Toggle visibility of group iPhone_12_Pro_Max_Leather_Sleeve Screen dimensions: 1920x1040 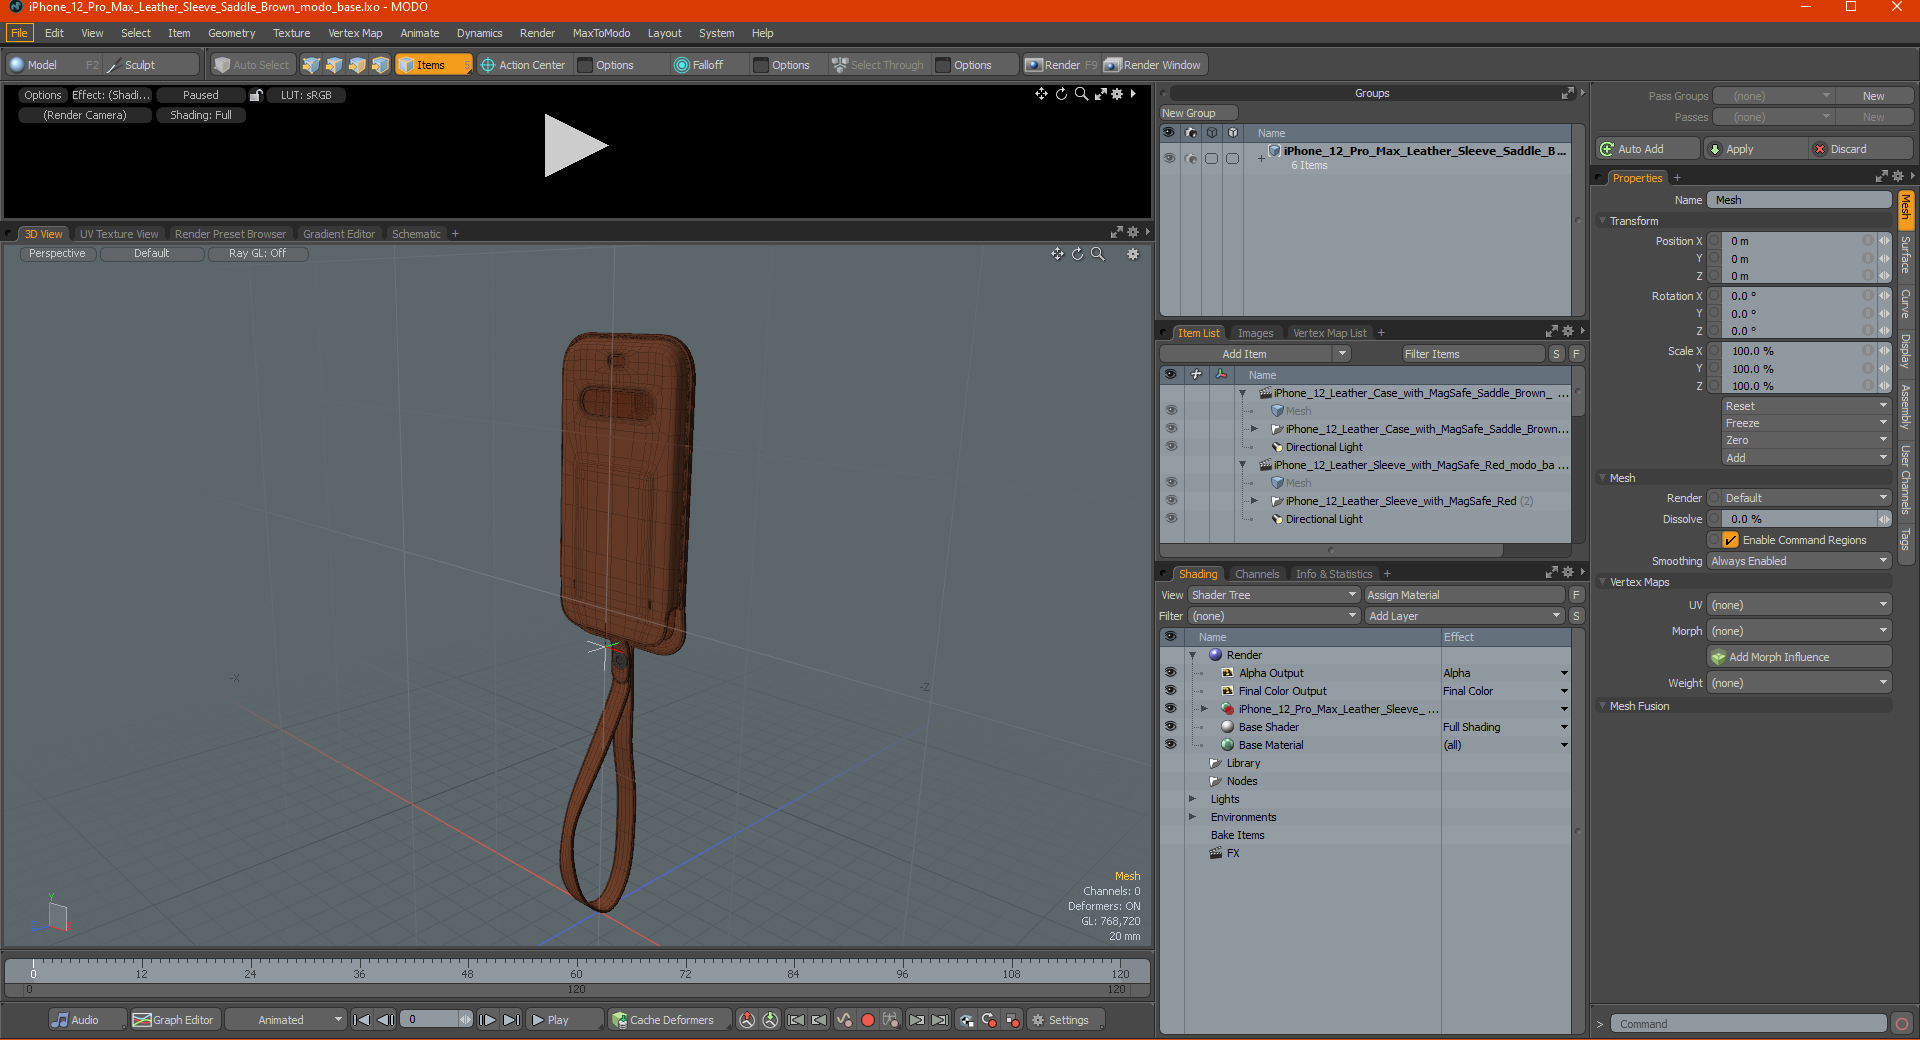point(1169,158)
